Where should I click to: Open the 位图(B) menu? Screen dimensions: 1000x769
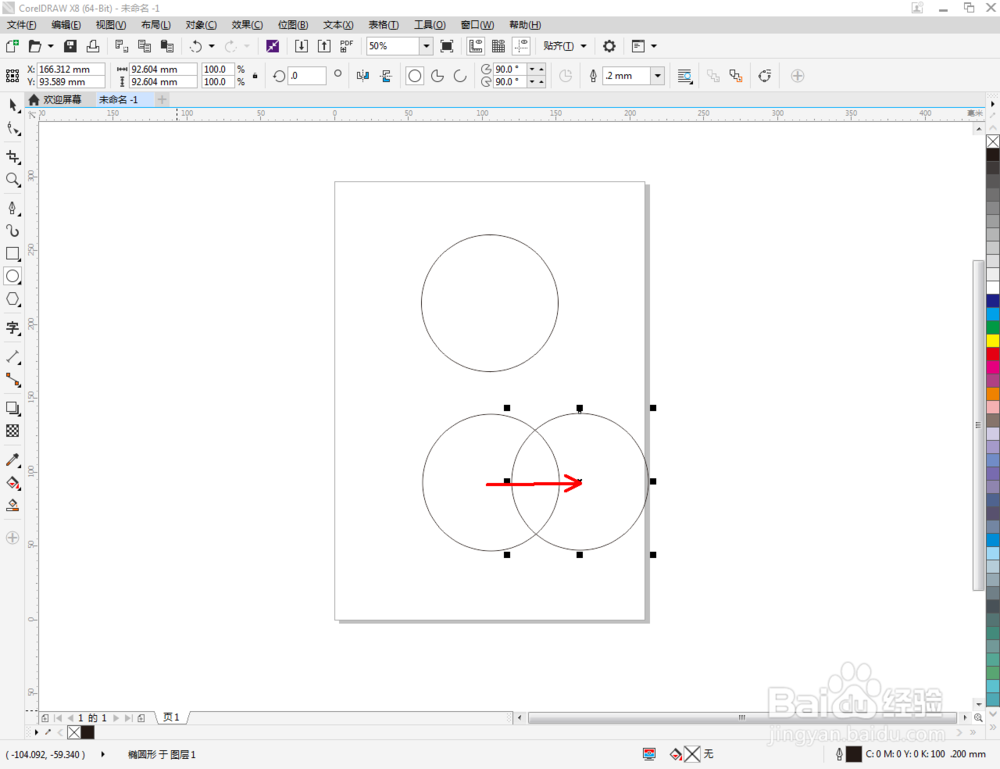293,25
